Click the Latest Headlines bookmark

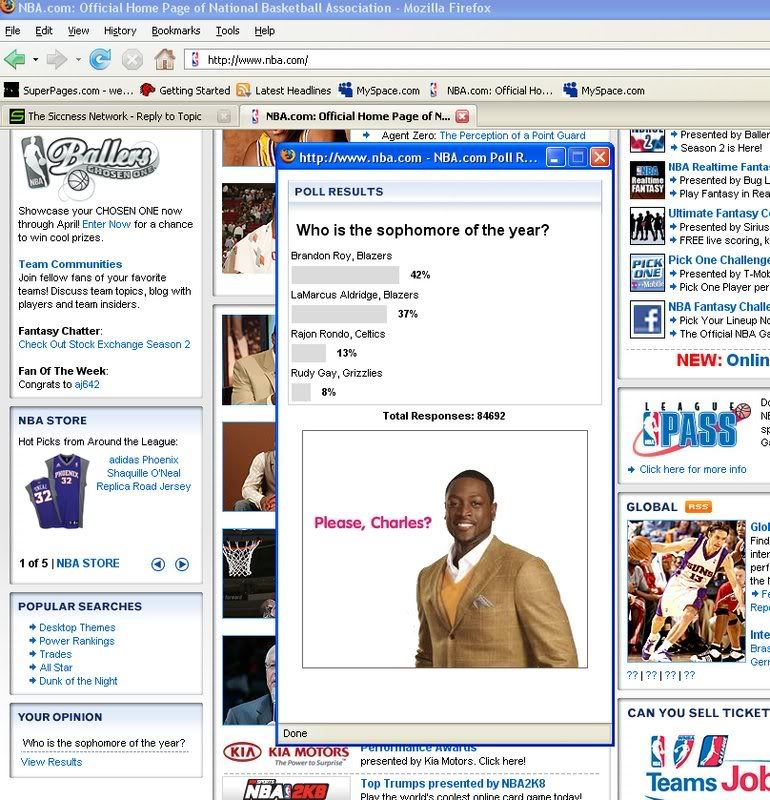click(x=284, y=90)
